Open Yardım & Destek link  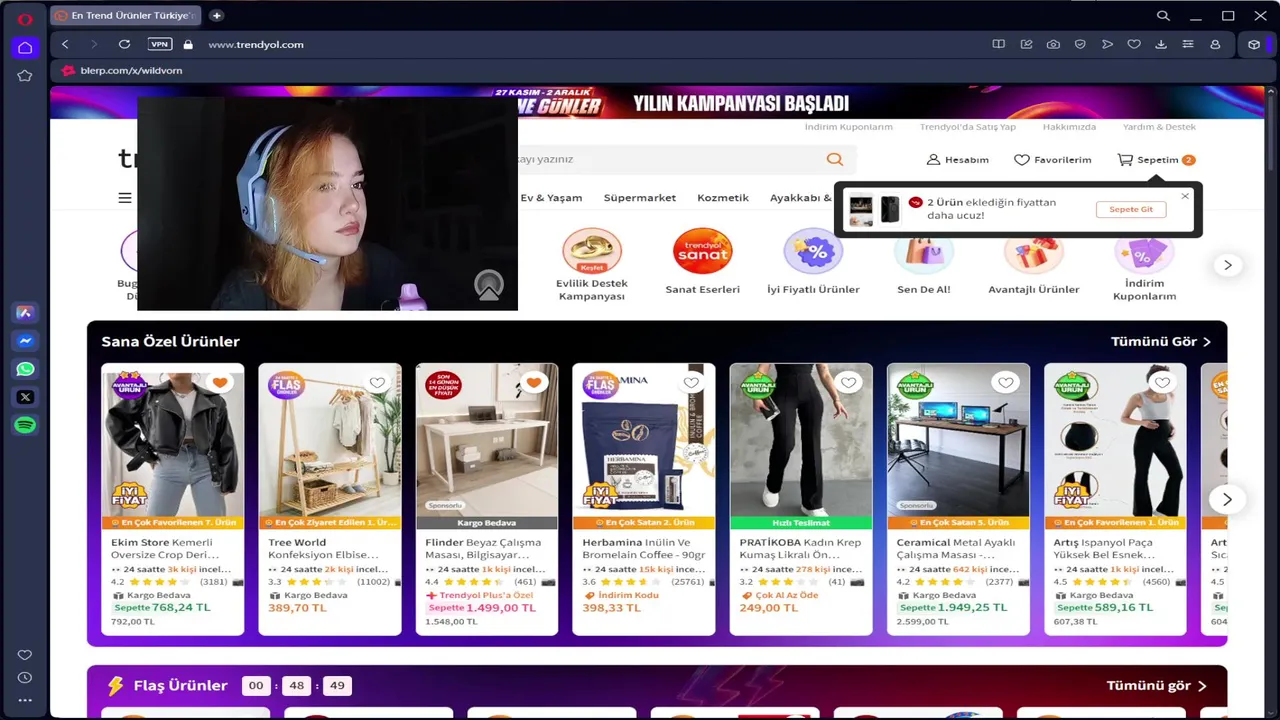coord(1159,127)
